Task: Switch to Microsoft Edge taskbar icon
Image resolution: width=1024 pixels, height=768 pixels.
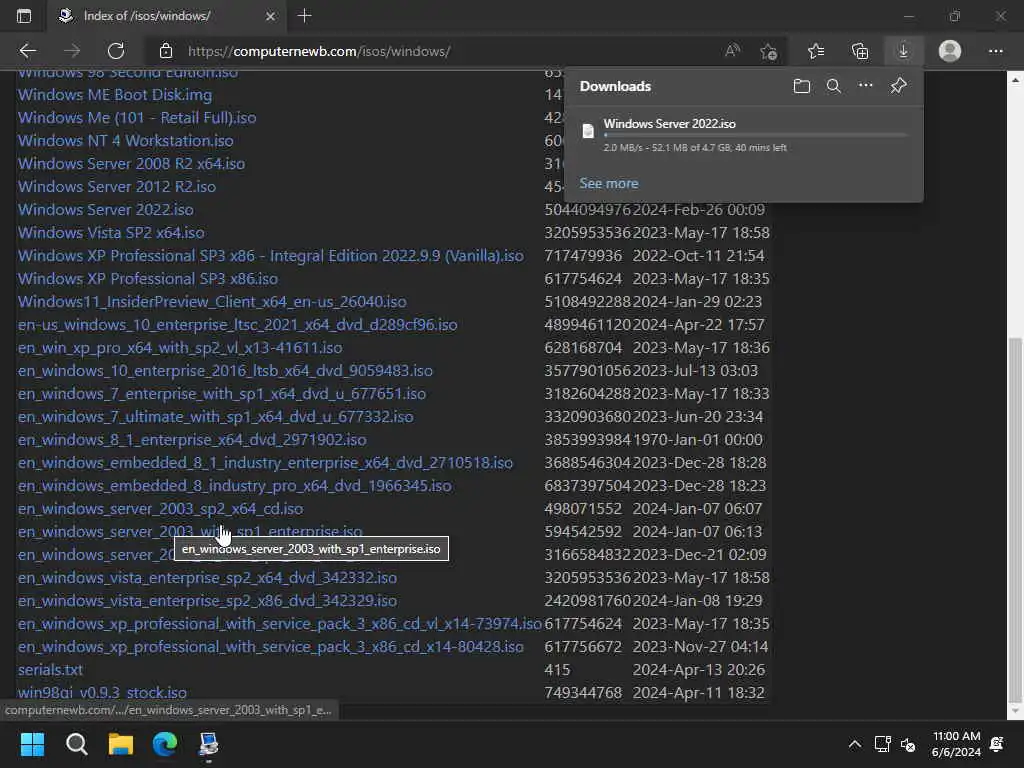Action: (165, 744)
